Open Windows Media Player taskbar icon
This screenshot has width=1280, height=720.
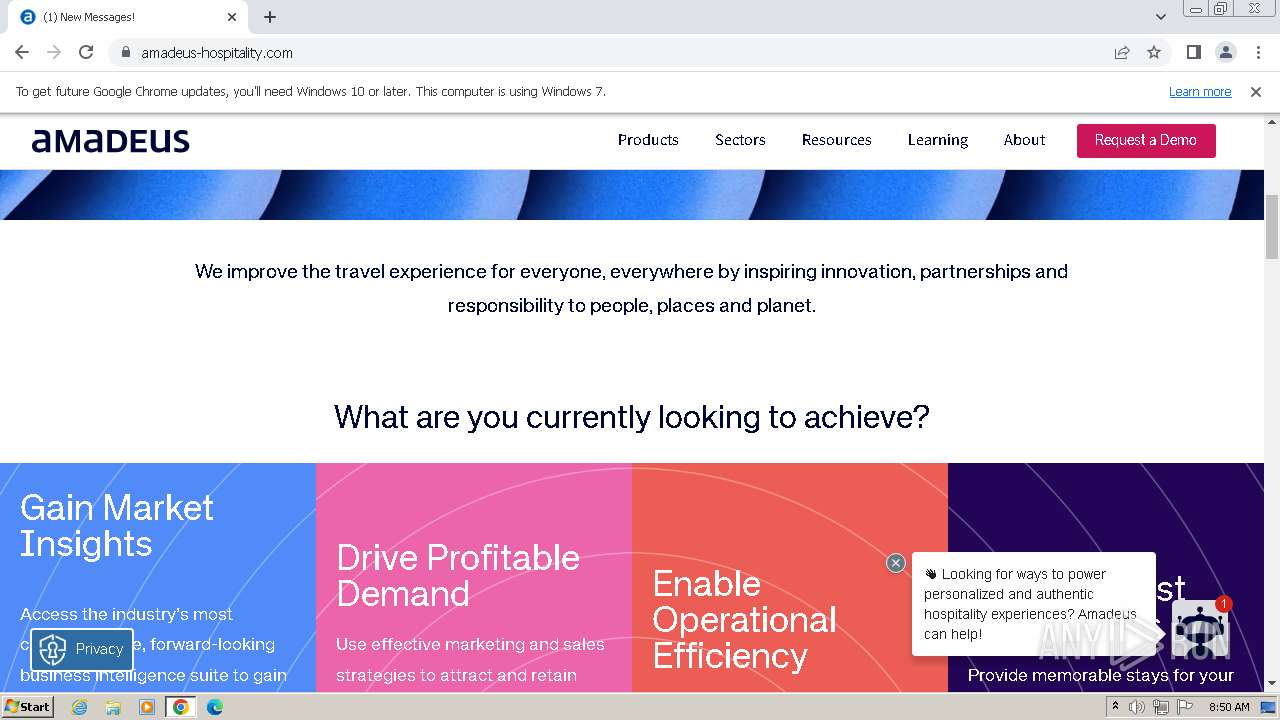(x=147, y=707)
